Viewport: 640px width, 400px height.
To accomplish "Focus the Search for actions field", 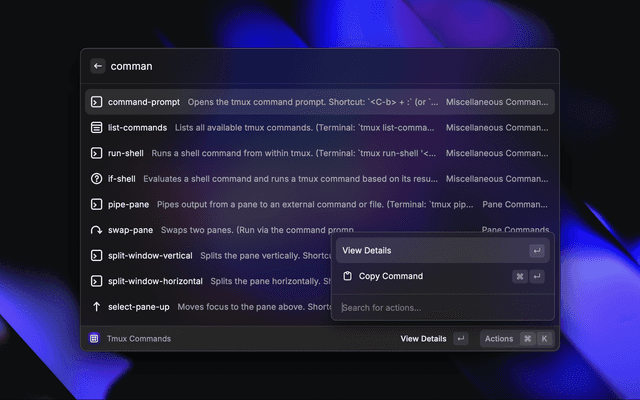I will click(440, 307).
